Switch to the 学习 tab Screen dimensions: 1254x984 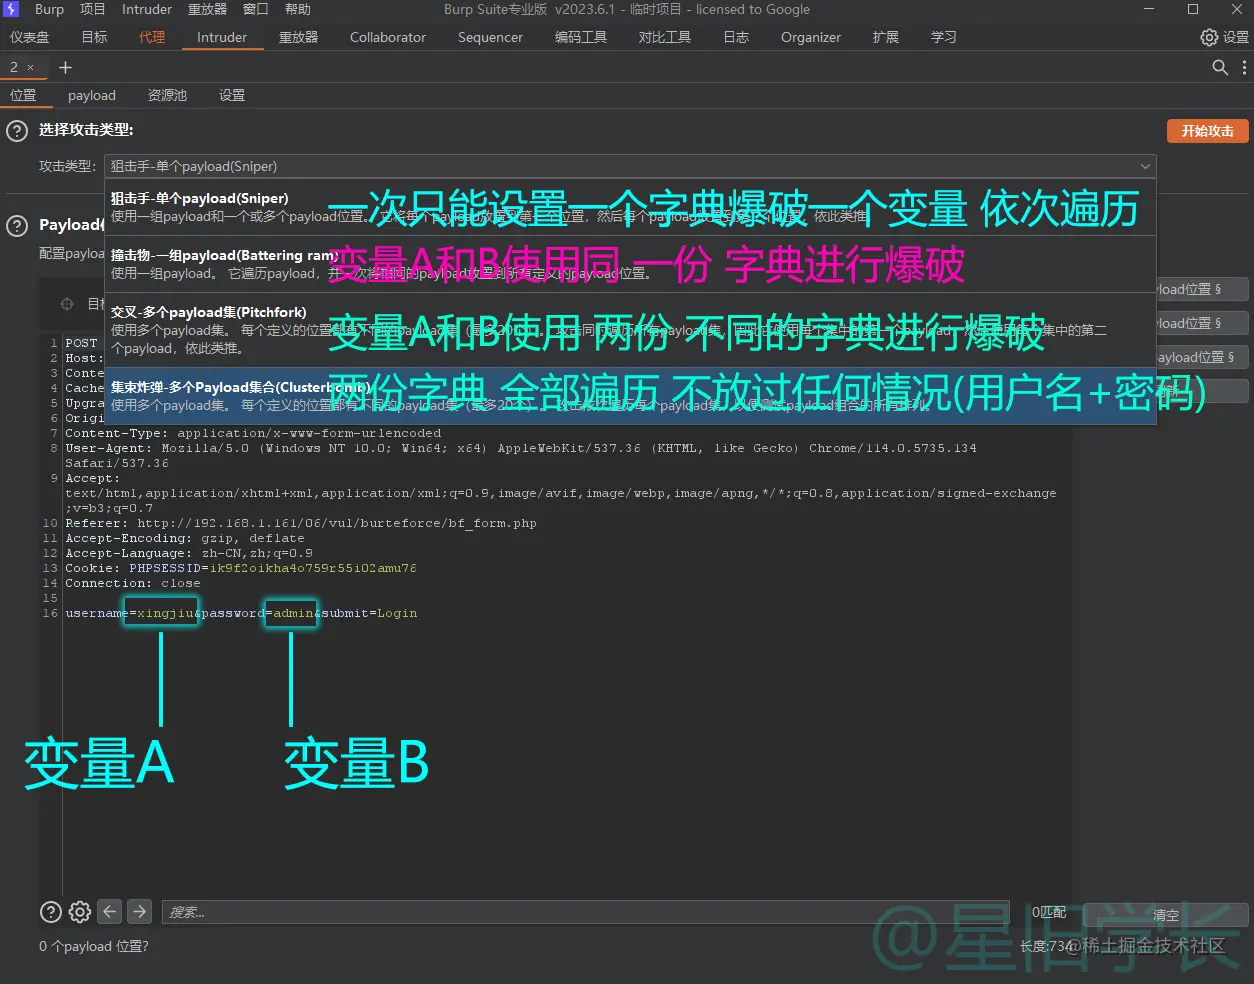(944, 37)
